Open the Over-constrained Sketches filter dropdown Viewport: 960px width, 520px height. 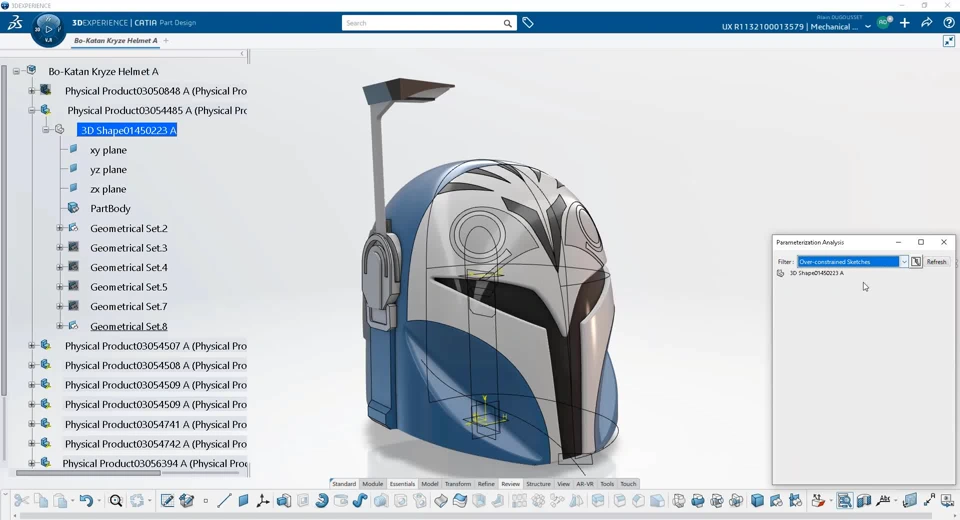(904, 262)
